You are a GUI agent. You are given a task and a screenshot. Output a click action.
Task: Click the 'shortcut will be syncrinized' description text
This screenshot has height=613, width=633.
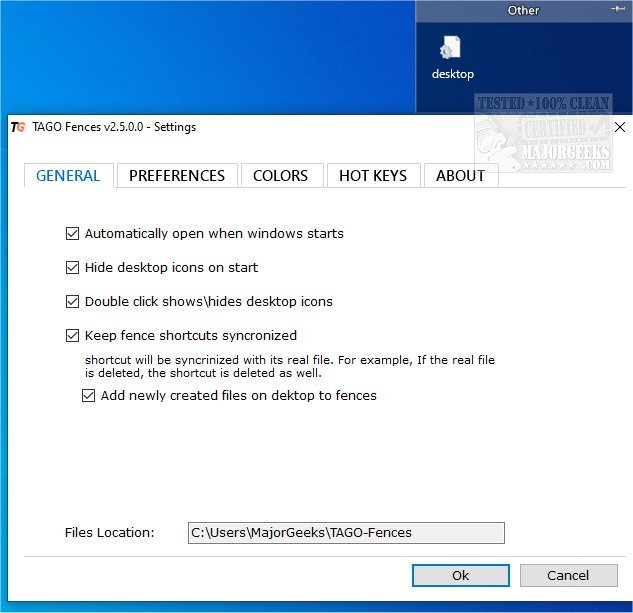(x=289, y=366)
